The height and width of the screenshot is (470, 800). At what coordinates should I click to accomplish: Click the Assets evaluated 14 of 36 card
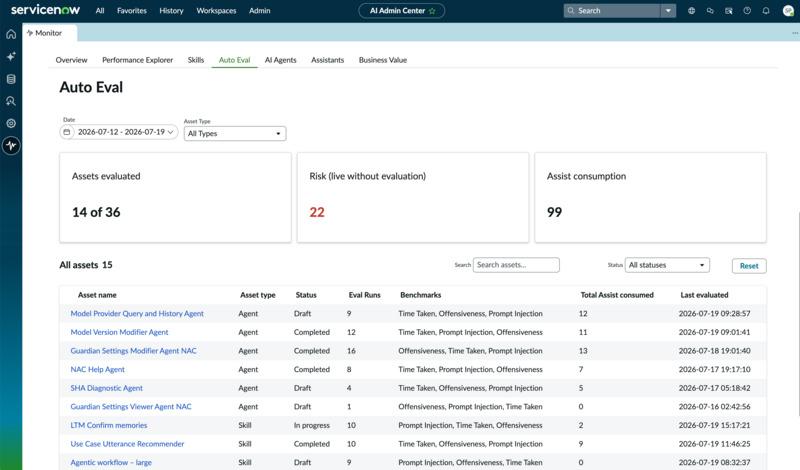point(175,197)
